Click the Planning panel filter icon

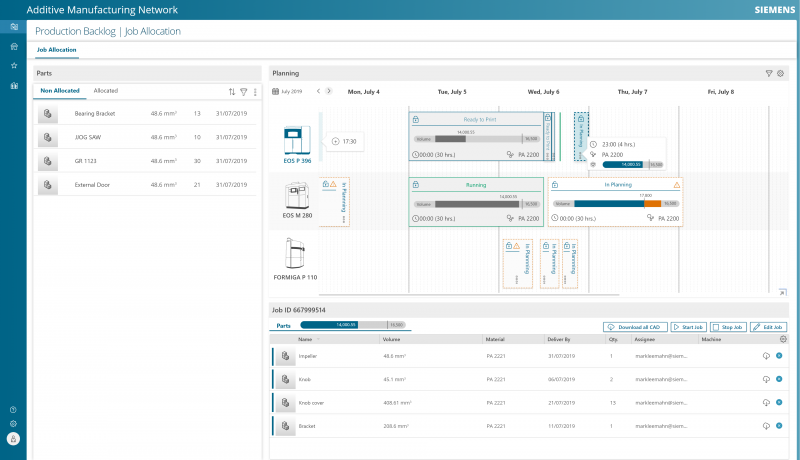point(768,73)
